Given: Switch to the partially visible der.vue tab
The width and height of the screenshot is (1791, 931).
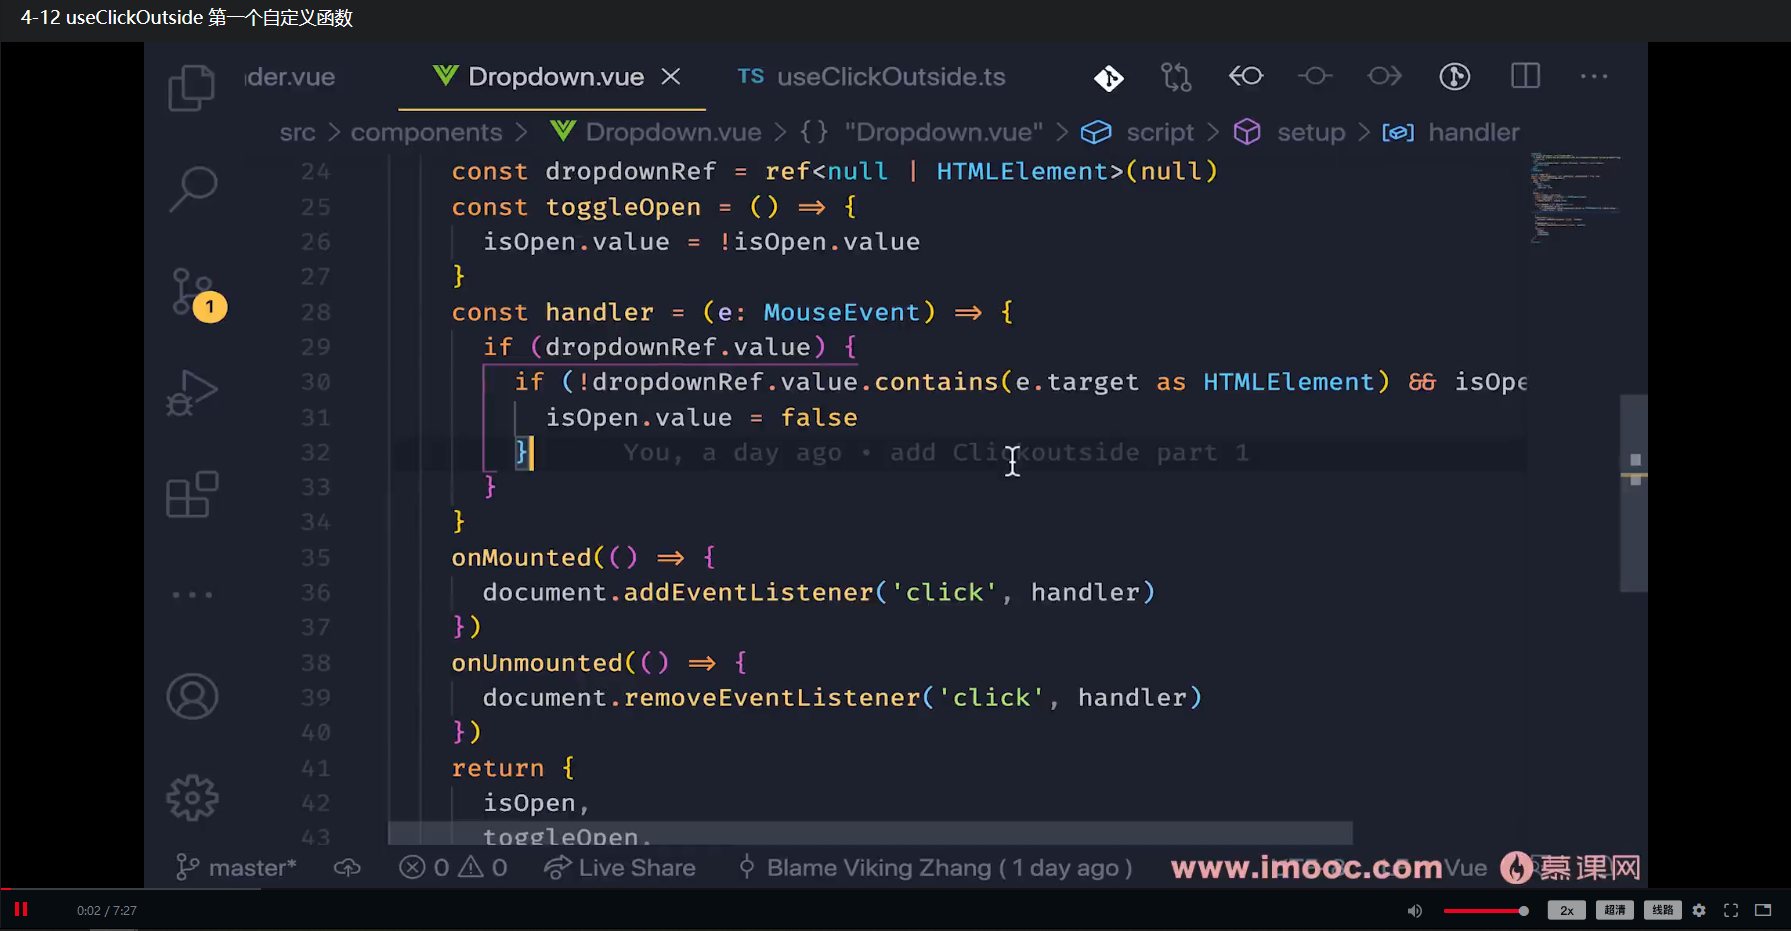Looking at the screenshot, I should click(290, 77).
